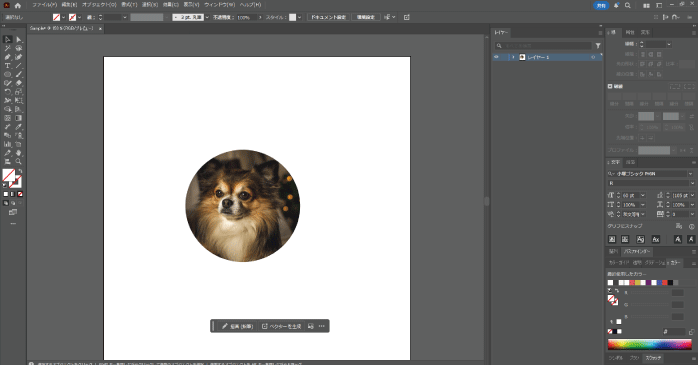Hide レイヤー 1 with the eye icon
The image size is (698, 365).
coord(496,57)
